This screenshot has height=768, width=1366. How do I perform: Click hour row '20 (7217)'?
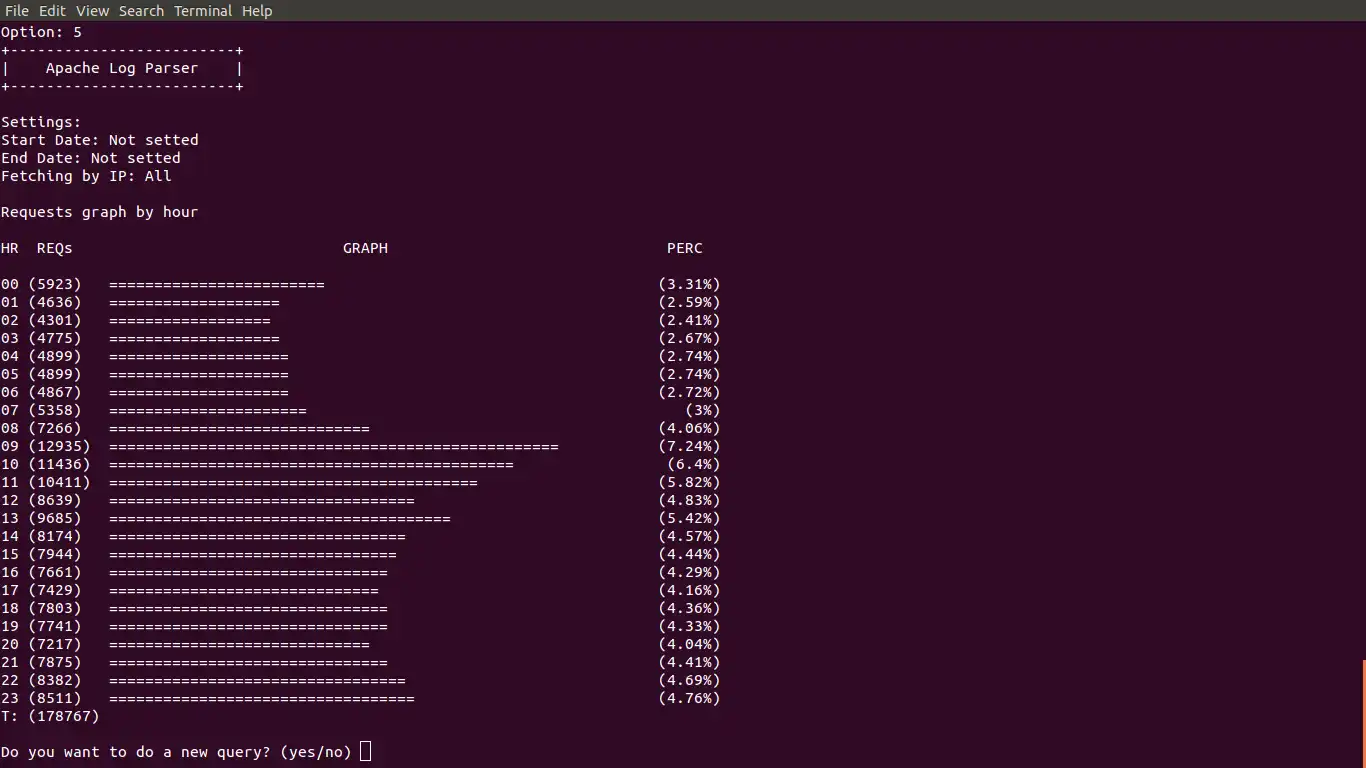[x=361, y=644]
